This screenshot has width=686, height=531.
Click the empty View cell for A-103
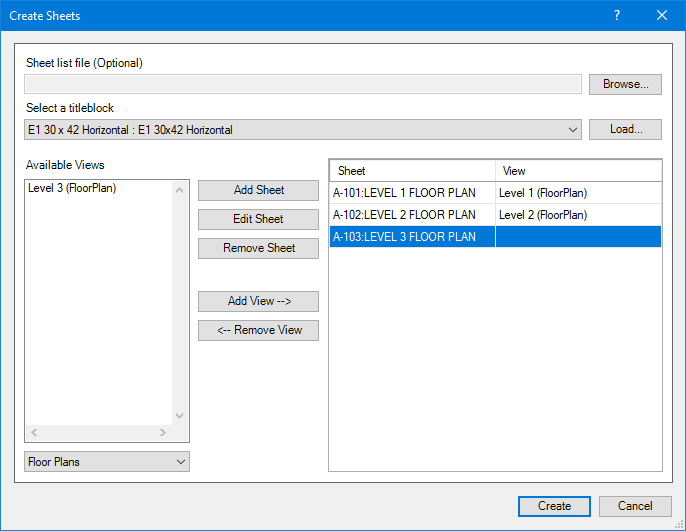[x=578, y=237]
